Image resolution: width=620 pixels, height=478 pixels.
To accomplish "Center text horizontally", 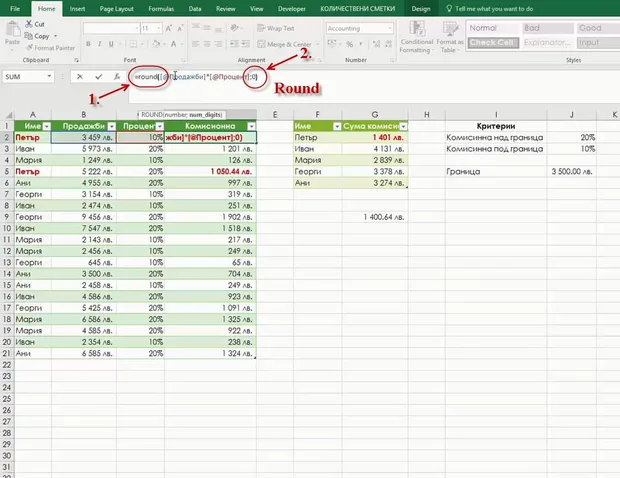I will point(207,44).
